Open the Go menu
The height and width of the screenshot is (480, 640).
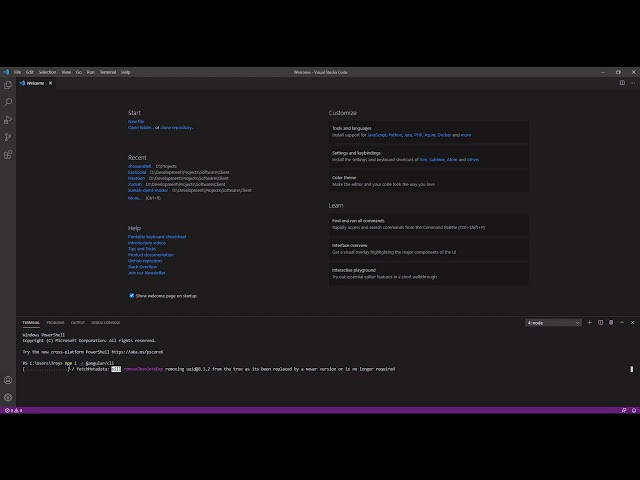(79, 72)
